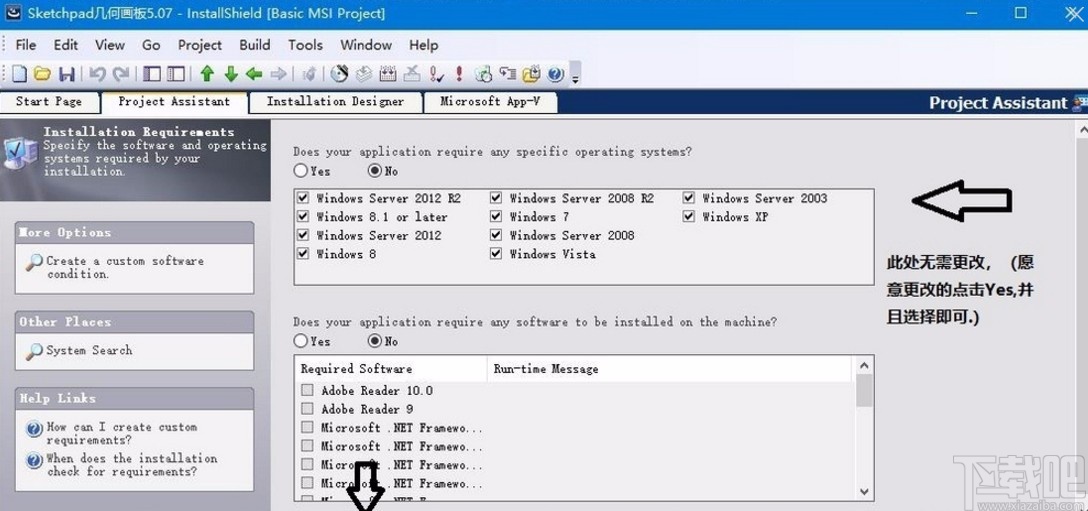The image size is (1088, 511).
Task: Click the gray forward arrow icon
Action: (x=278, y=74)
